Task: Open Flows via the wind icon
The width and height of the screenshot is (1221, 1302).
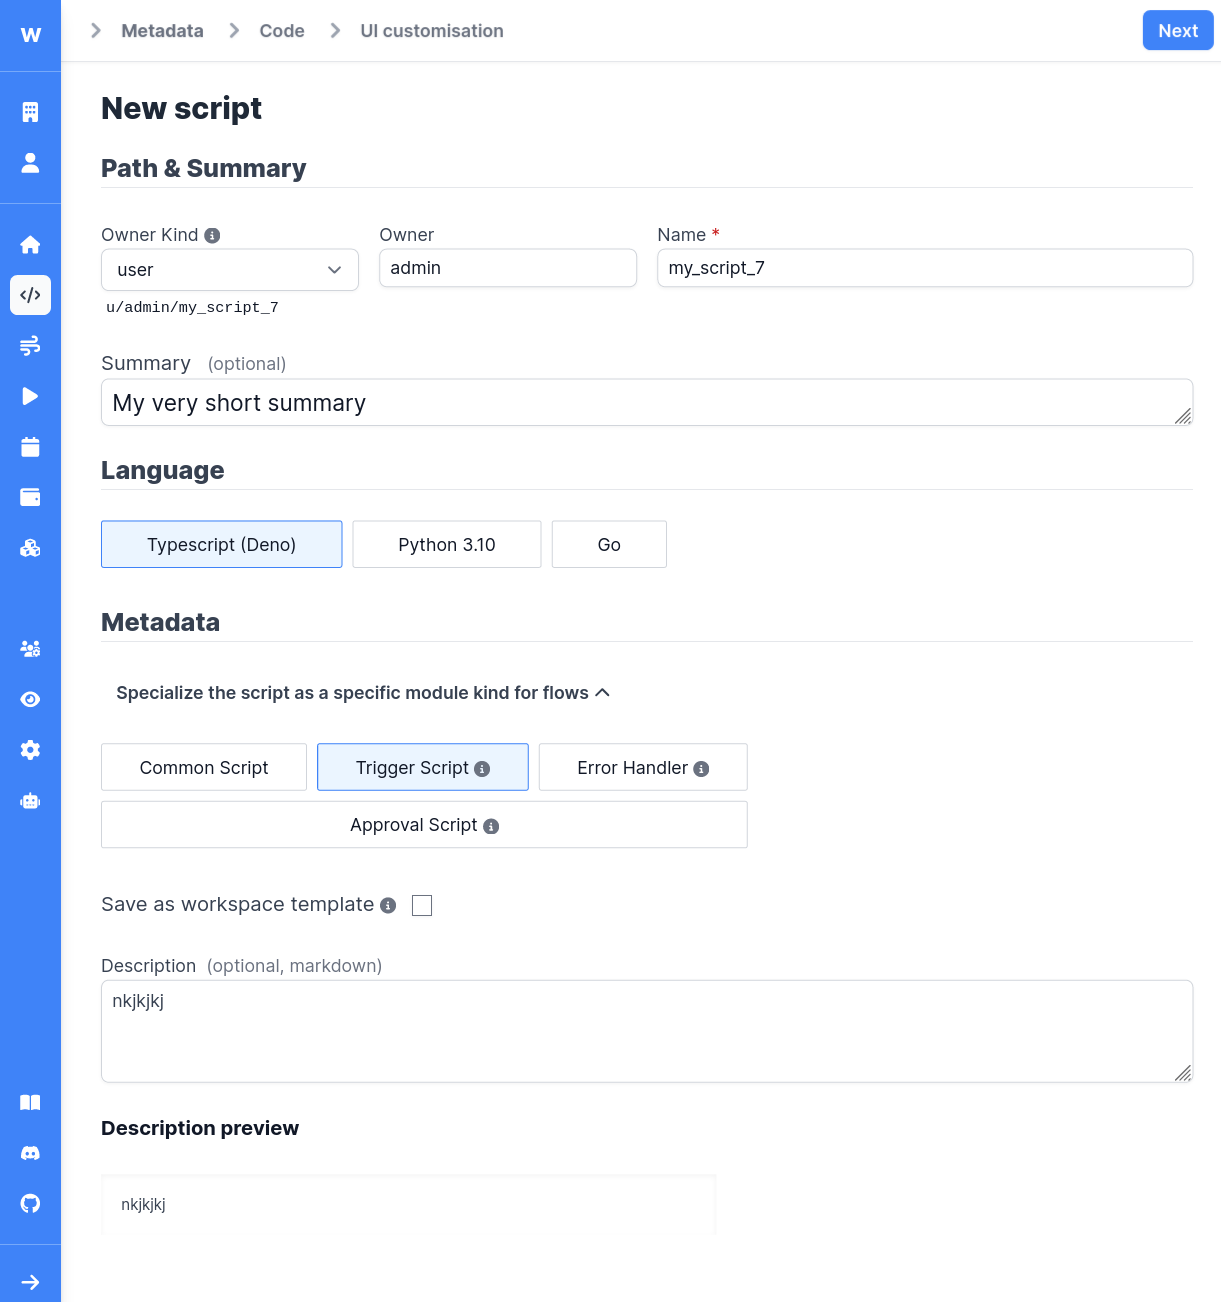Action: (30, 346)
